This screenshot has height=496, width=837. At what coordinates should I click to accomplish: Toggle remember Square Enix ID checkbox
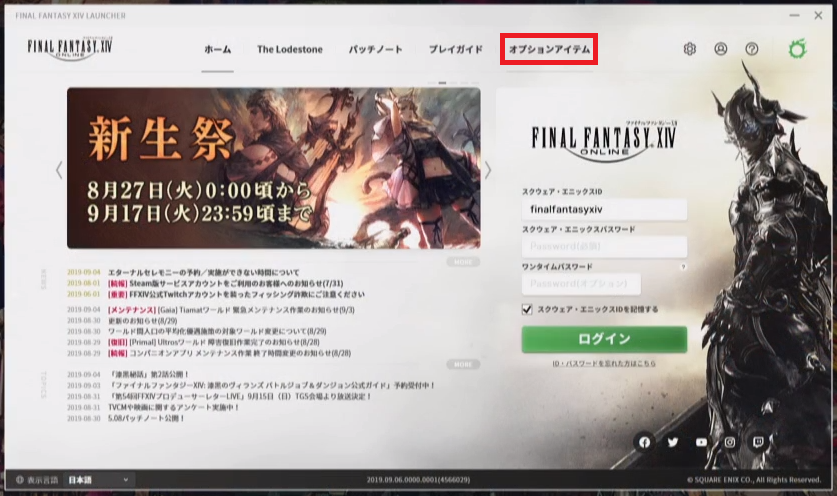click(527, 310)
